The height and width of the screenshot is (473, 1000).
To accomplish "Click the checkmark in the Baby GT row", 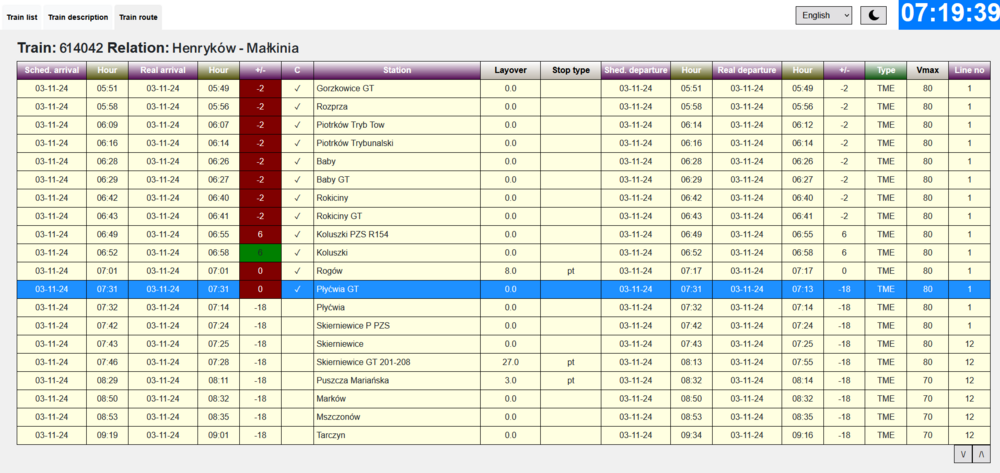I will (297, 179).
